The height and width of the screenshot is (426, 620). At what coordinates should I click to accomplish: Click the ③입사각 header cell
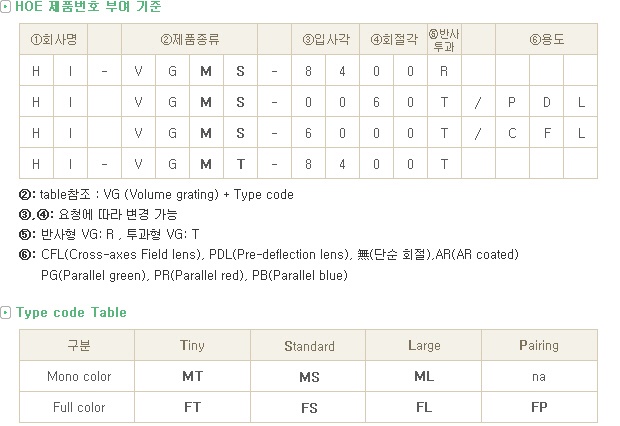click(x=325, y=39)
